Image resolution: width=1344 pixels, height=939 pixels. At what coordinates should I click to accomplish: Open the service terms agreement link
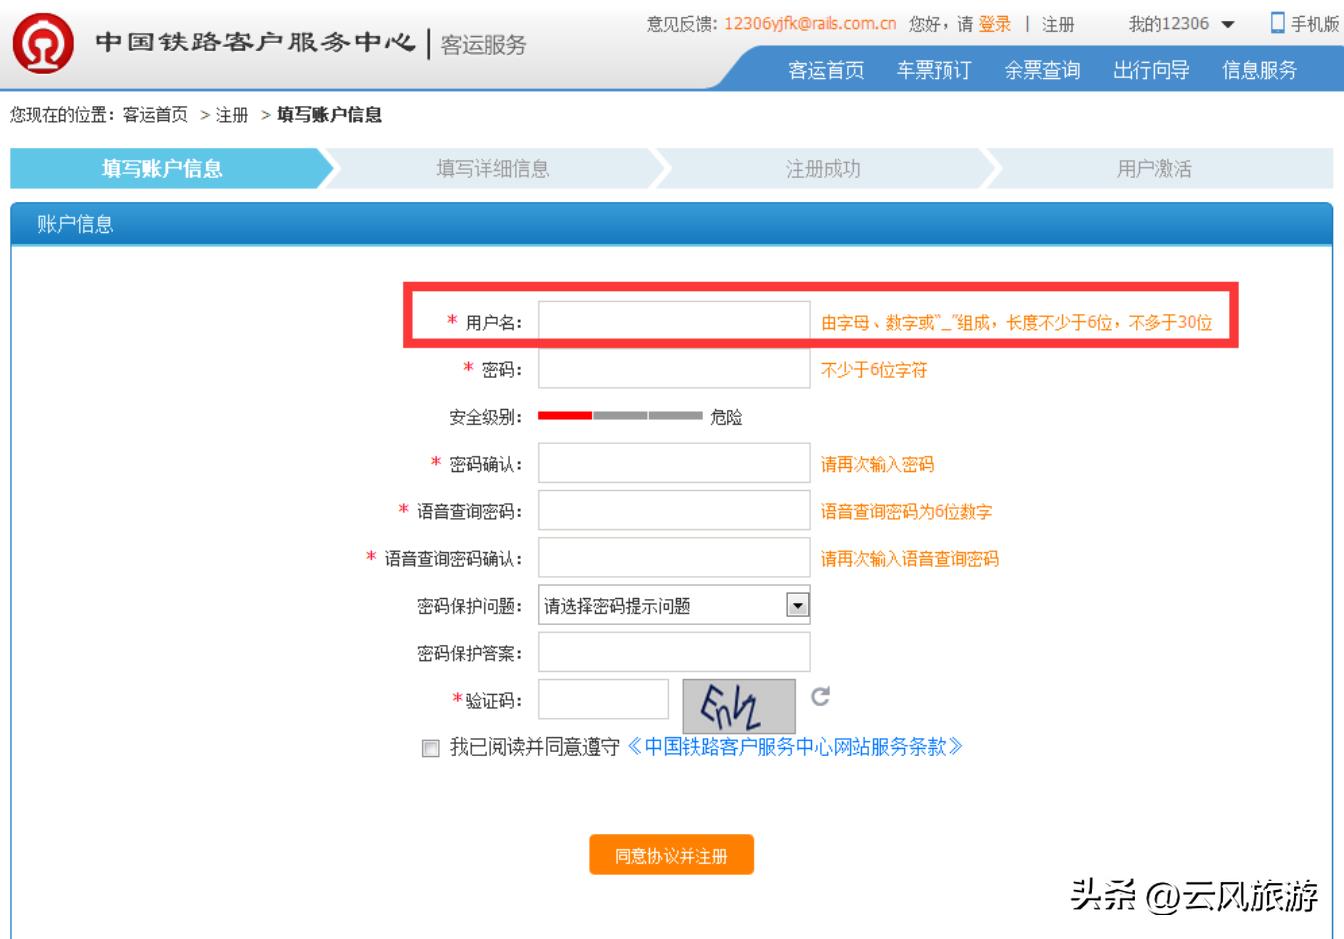795,747
